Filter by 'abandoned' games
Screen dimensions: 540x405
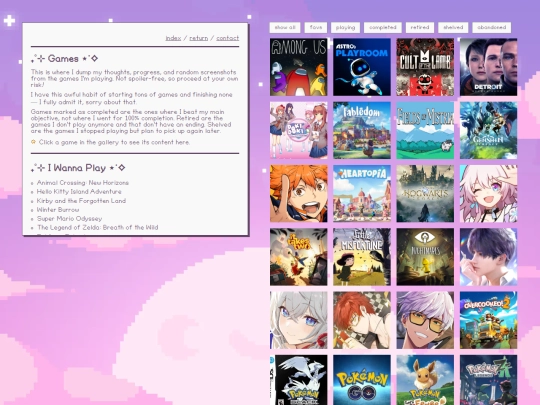(491, 27)
